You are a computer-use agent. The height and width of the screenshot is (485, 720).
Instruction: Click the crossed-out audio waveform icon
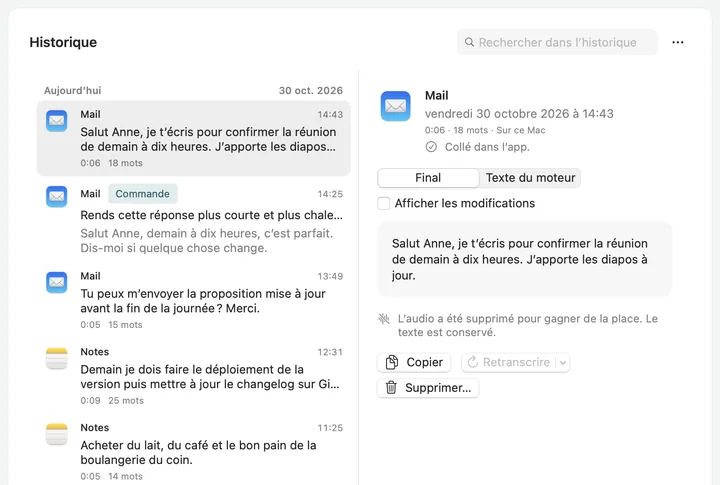pos(384,318)
